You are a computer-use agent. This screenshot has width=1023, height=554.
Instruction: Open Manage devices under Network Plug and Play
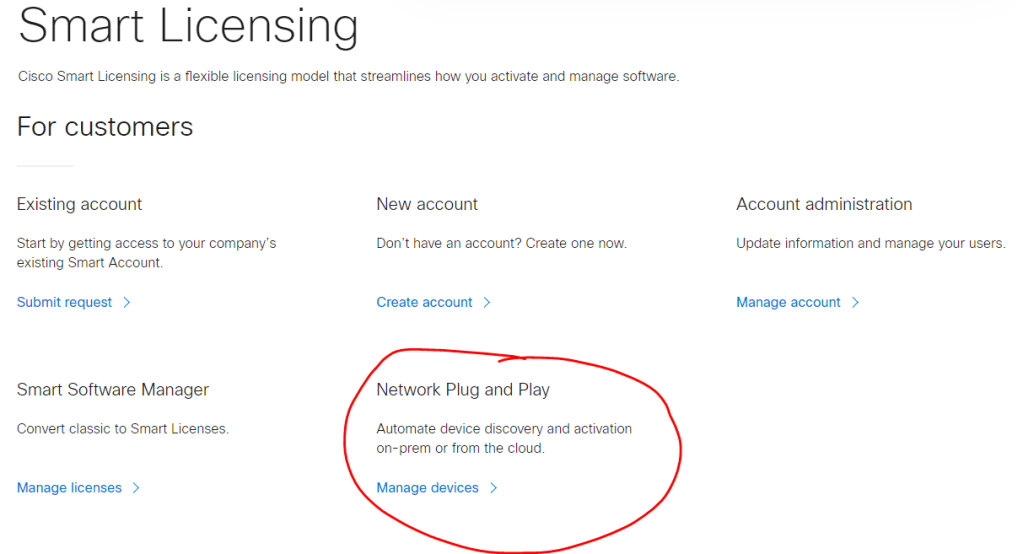[x=427, y=488]
